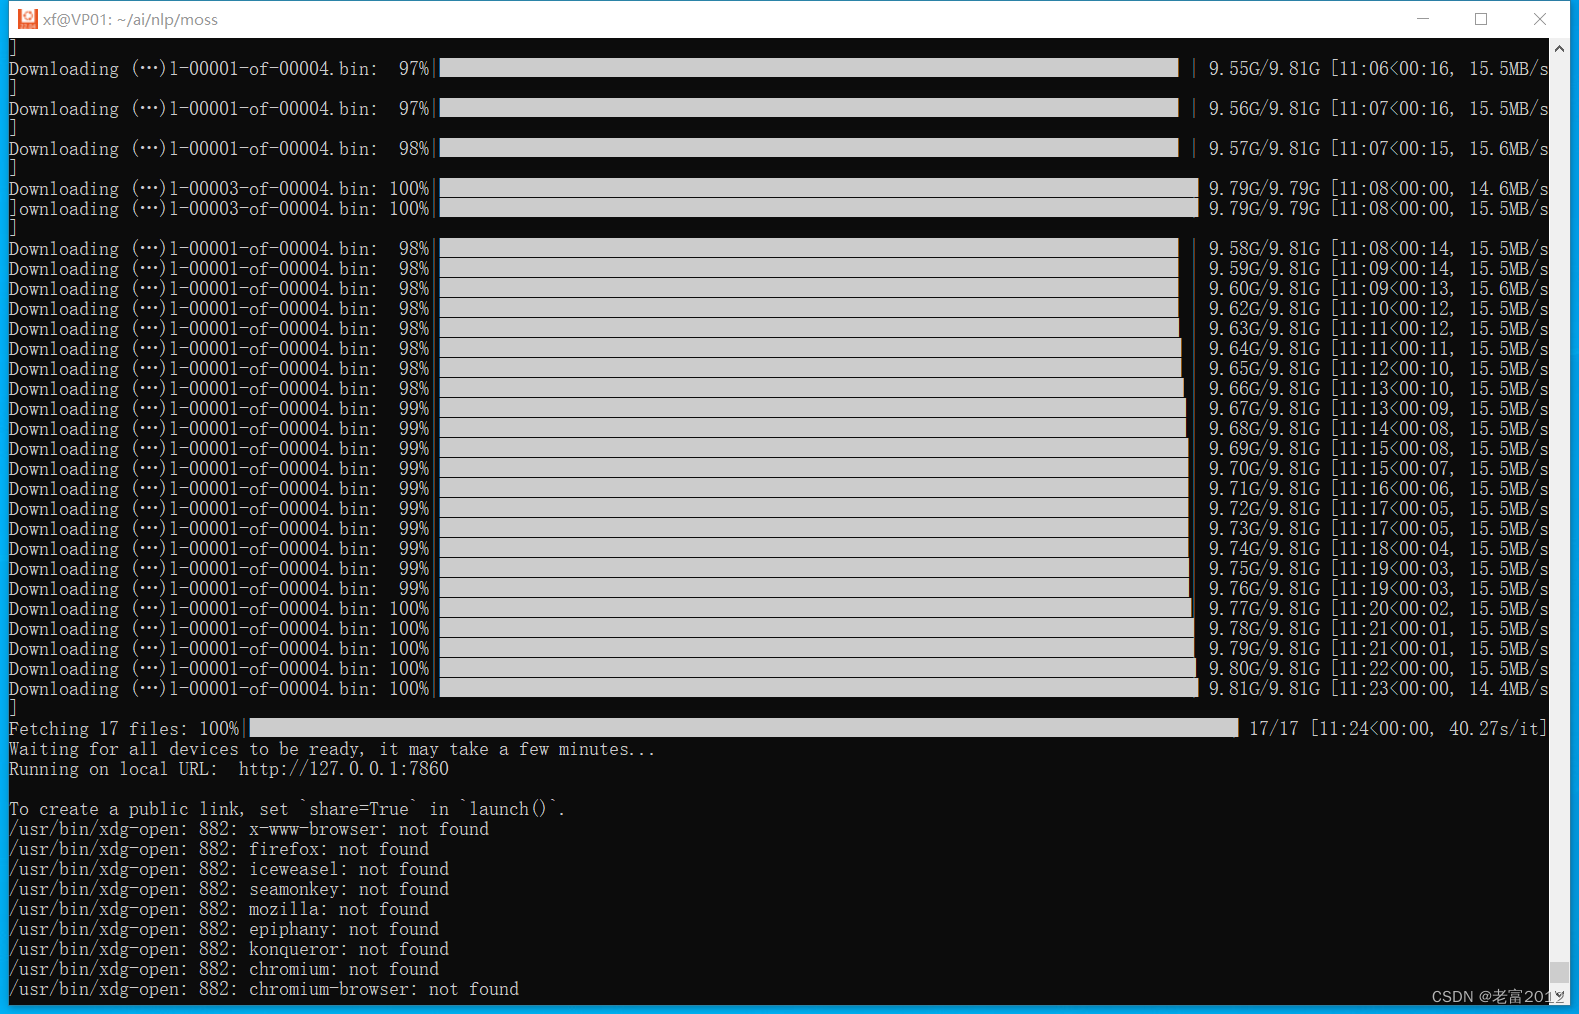This screenshot has height=1014, width=1579.
Task: Click the Fetching 17 files progress bar
Action: point(743,728)
